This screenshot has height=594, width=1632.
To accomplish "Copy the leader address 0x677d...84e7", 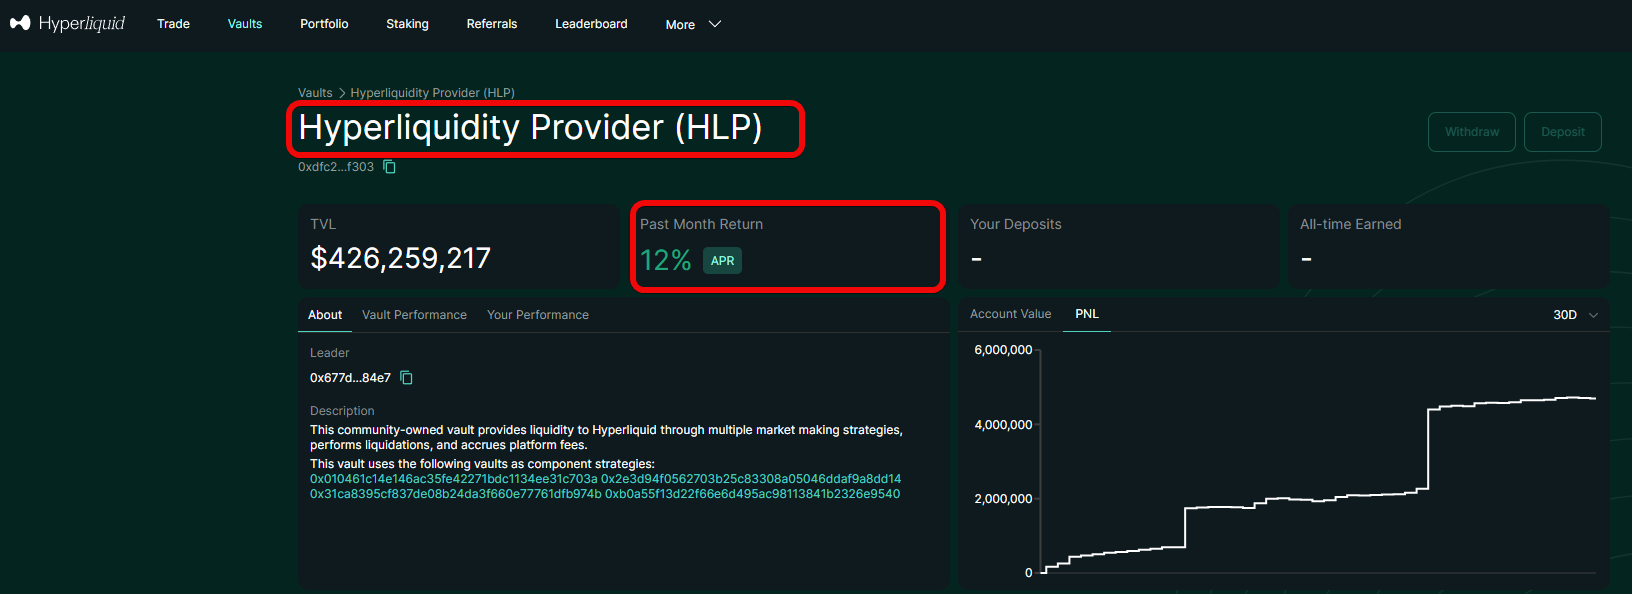I will click(406, 378).
